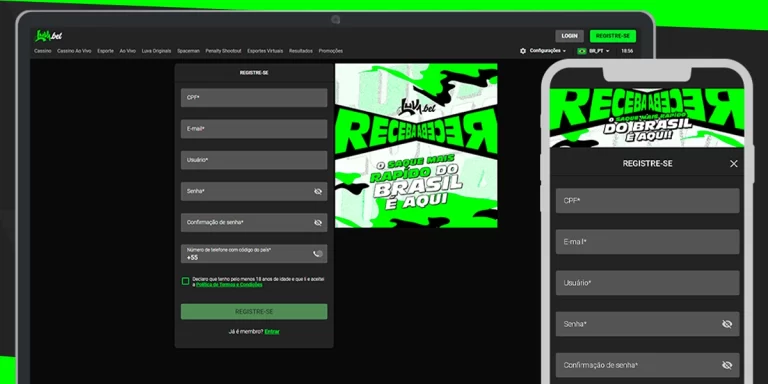Open the Cassino Ao Vivo menu item

point(74,51)
